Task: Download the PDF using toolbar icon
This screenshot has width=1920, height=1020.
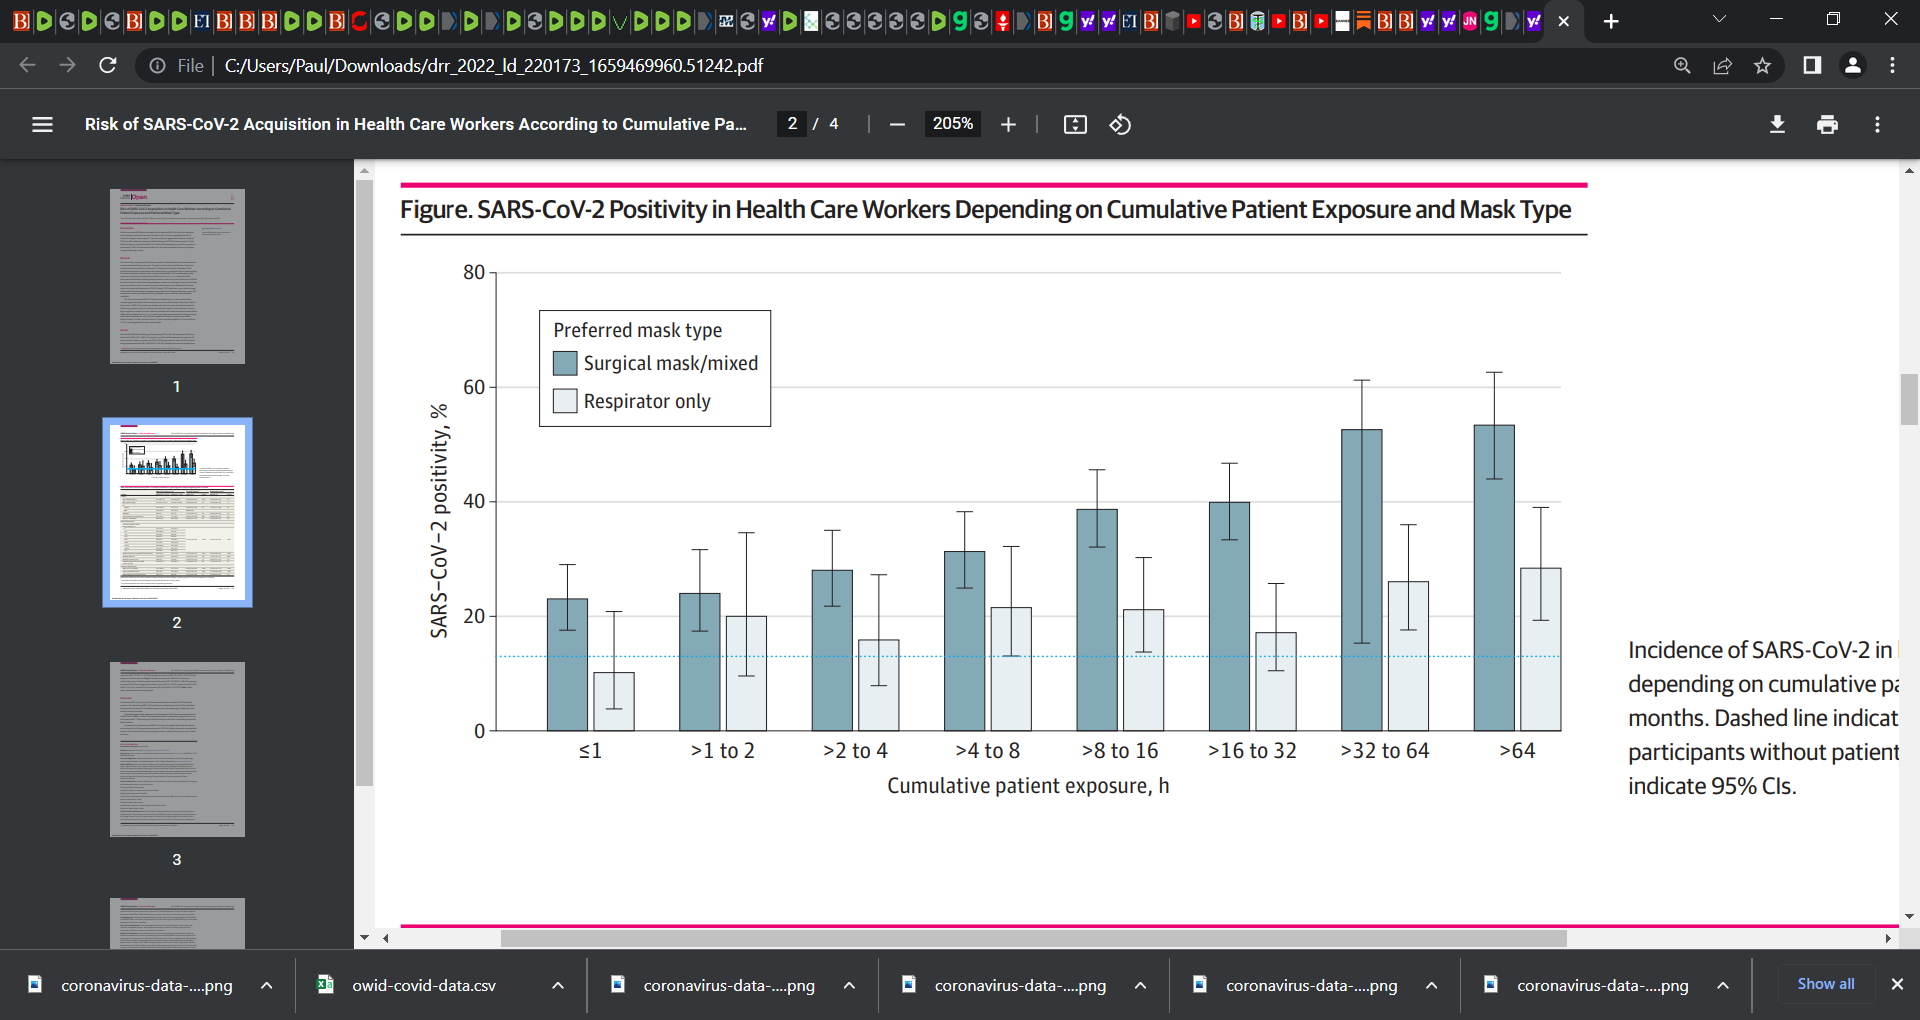Action: pos(1777,125)
